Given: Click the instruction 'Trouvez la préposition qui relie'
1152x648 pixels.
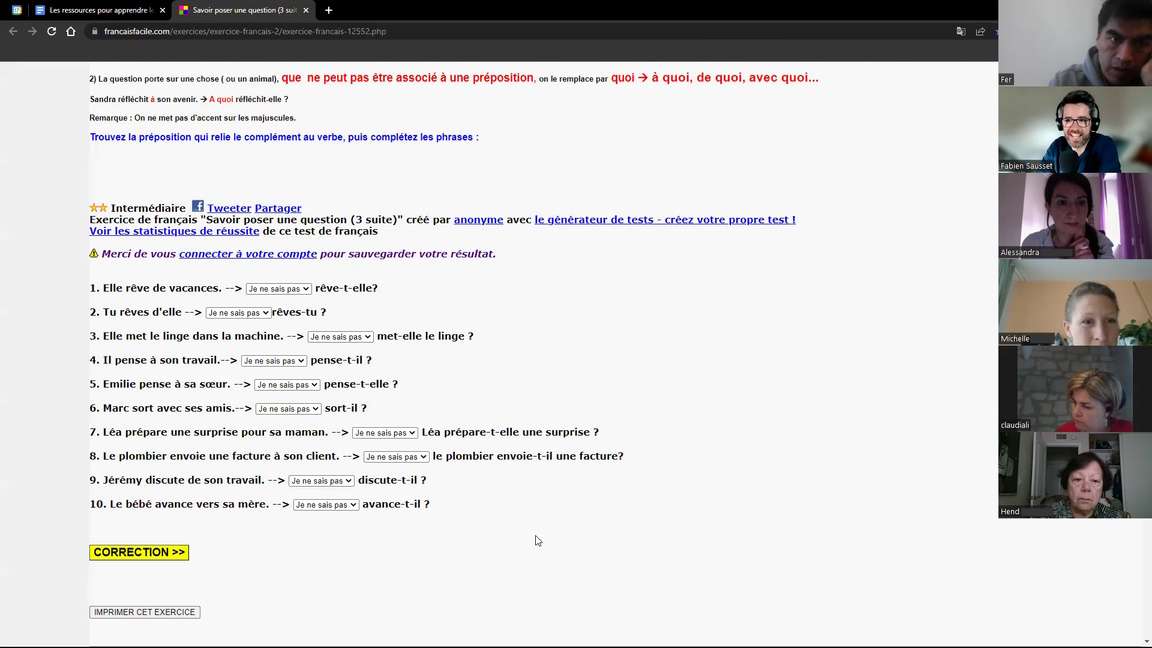Looking at the screenshot, I should (284, 137).
